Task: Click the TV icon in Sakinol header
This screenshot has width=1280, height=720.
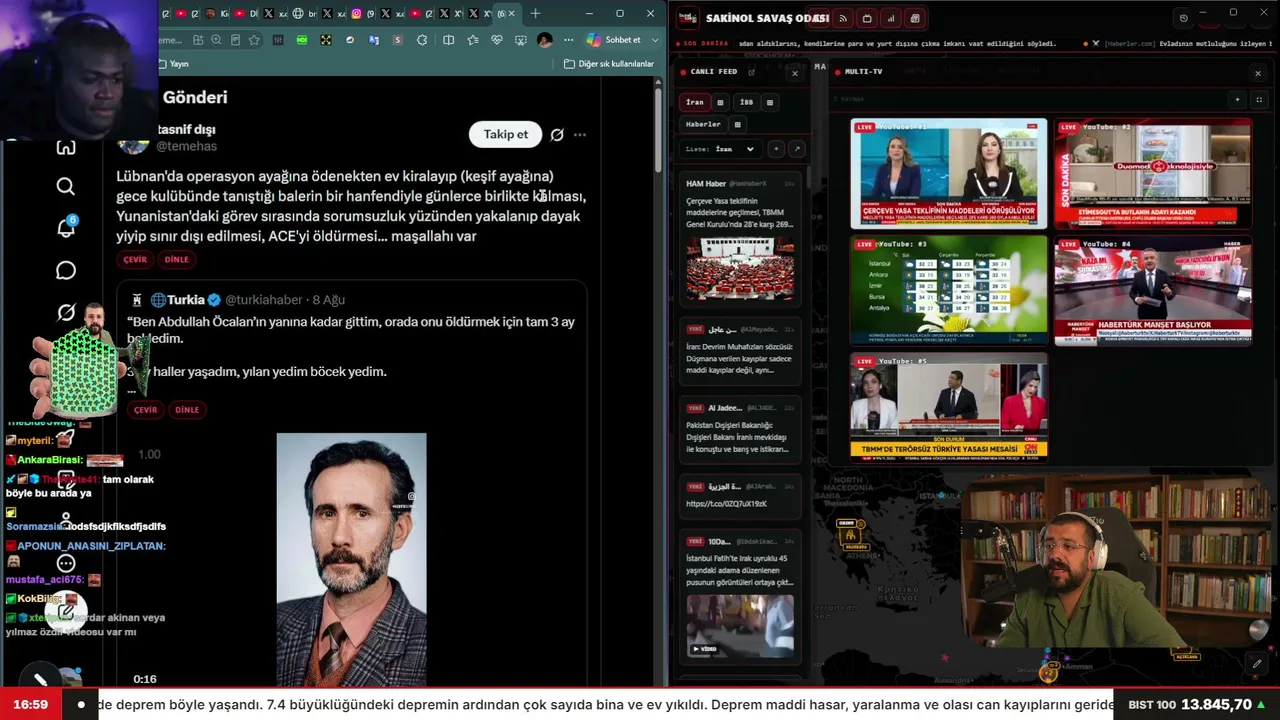Action: (x=867, y=18)
